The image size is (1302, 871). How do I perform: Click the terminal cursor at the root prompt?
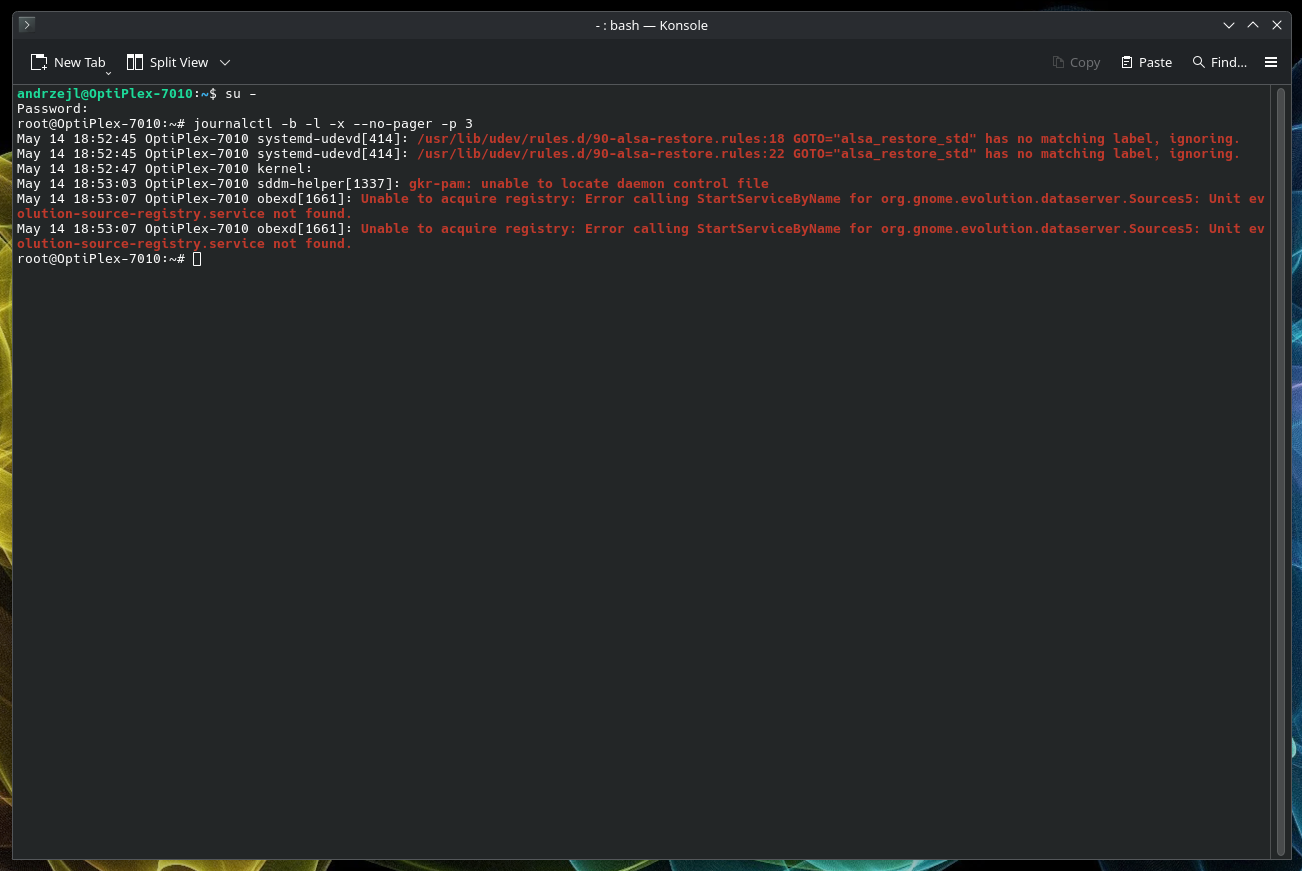point(197,259)
